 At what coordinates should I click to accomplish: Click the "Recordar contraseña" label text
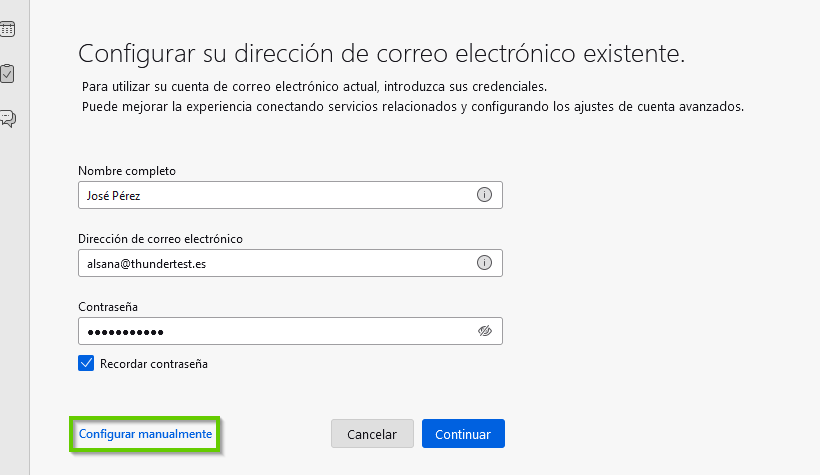(x=154, y=364)
